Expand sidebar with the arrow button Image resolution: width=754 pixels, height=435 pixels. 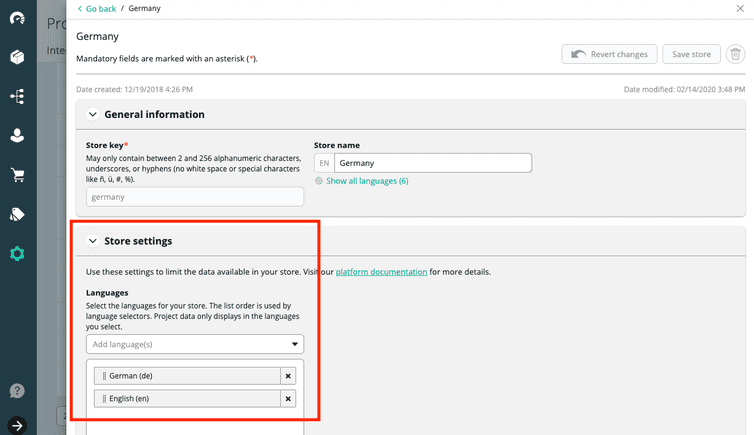tap(17, 424)
